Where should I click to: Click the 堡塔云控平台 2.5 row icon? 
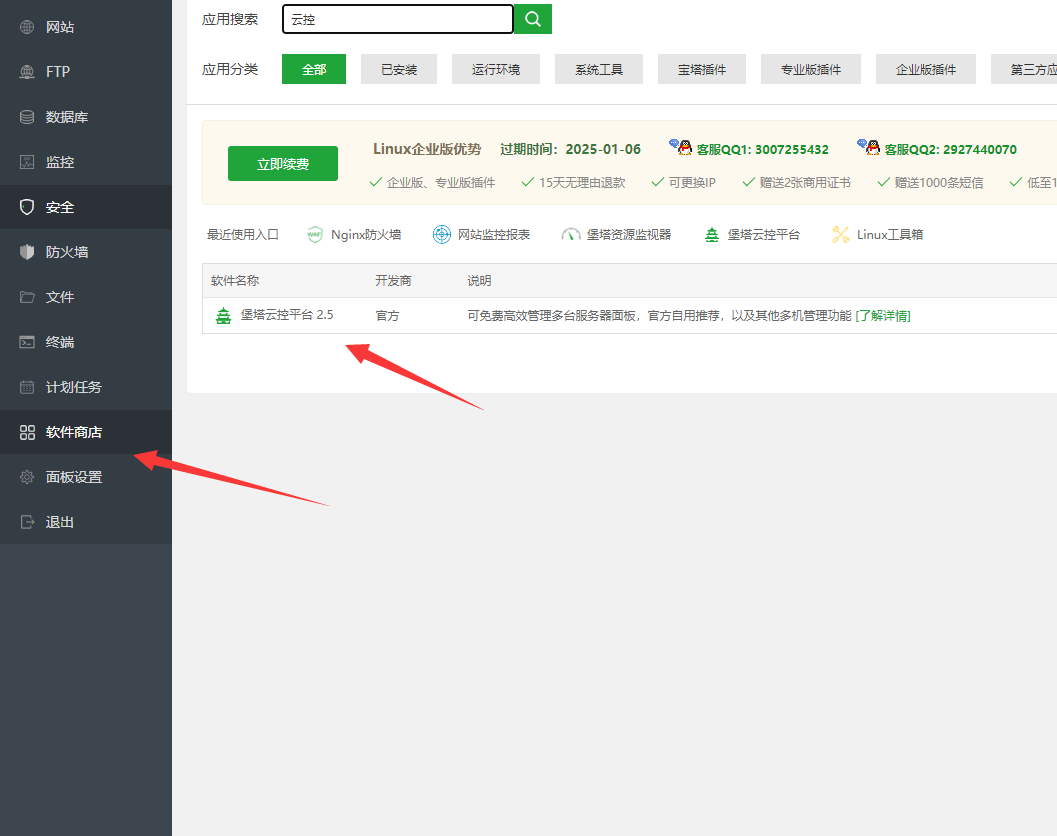click(x=223, y=316)
